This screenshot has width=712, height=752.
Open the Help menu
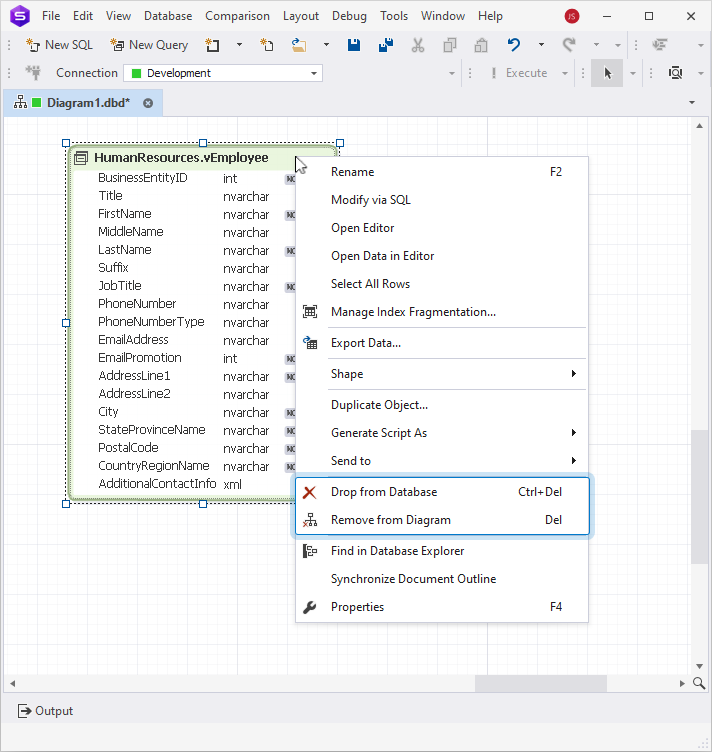pos(490,16)
